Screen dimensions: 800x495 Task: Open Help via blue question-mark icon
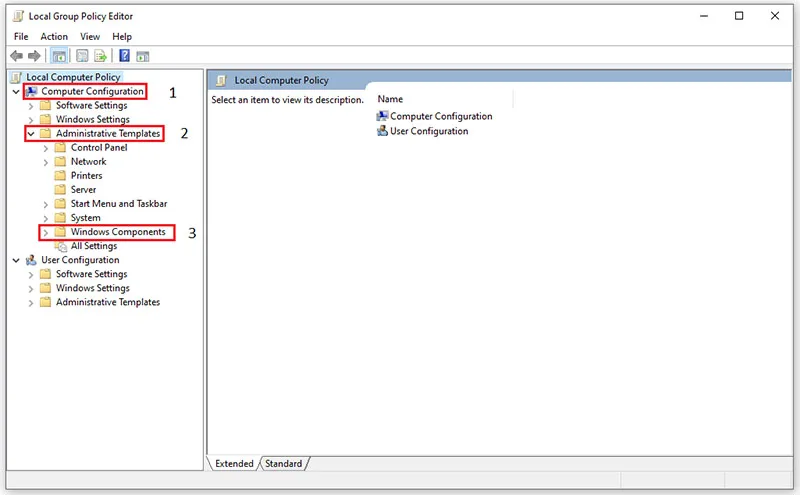(124, 56)
